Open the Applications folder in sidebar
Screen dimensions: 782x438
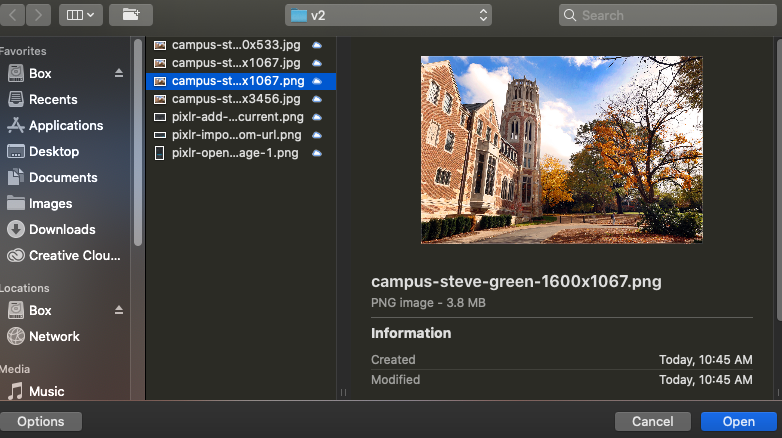(x=65, y=126)
